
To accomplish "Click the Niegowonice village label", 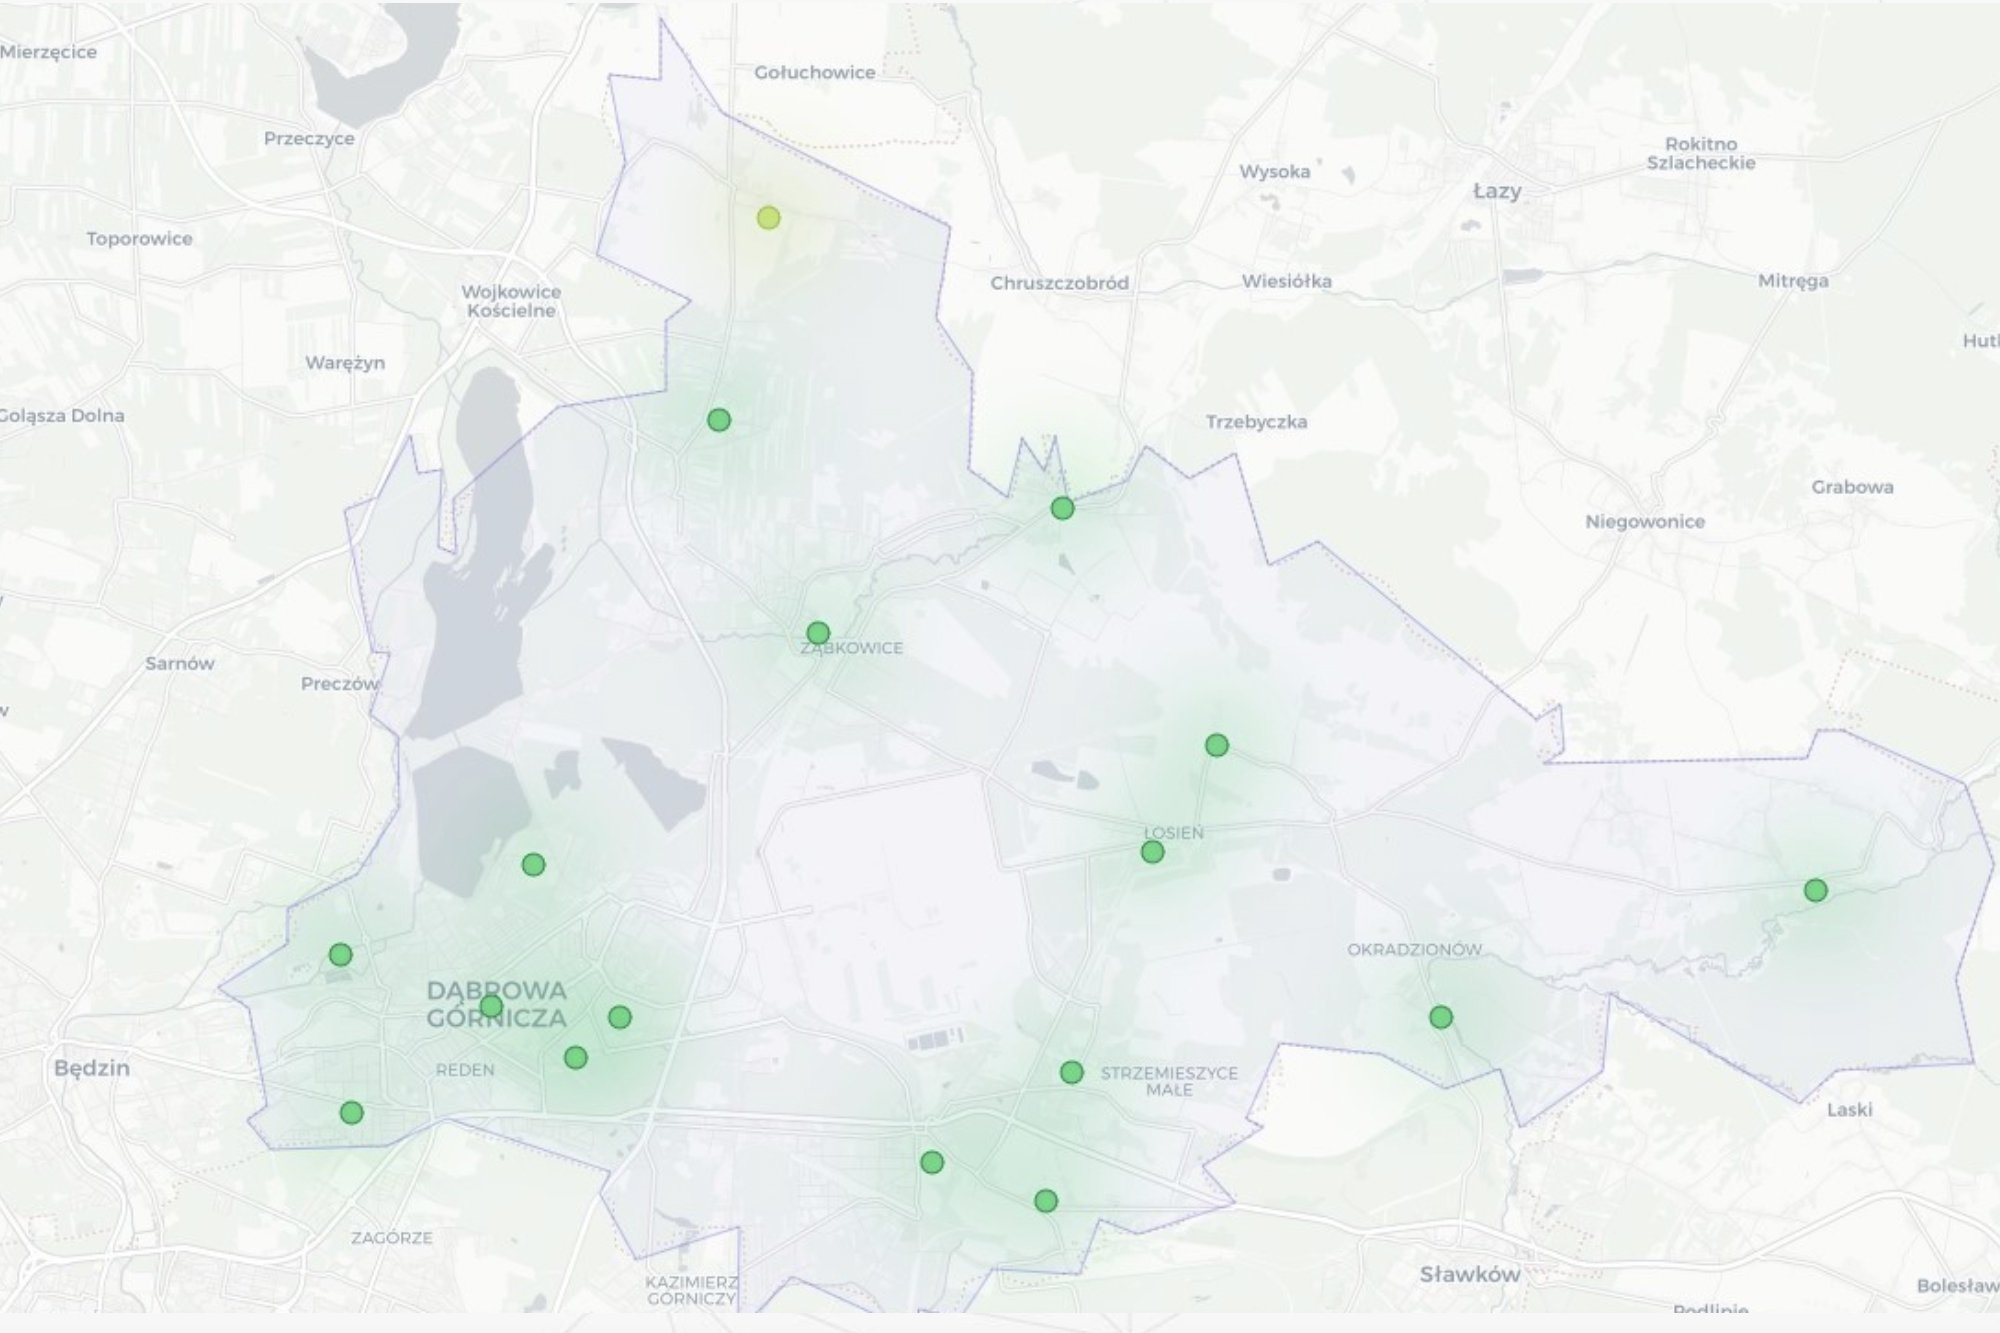I will 1644,521.
